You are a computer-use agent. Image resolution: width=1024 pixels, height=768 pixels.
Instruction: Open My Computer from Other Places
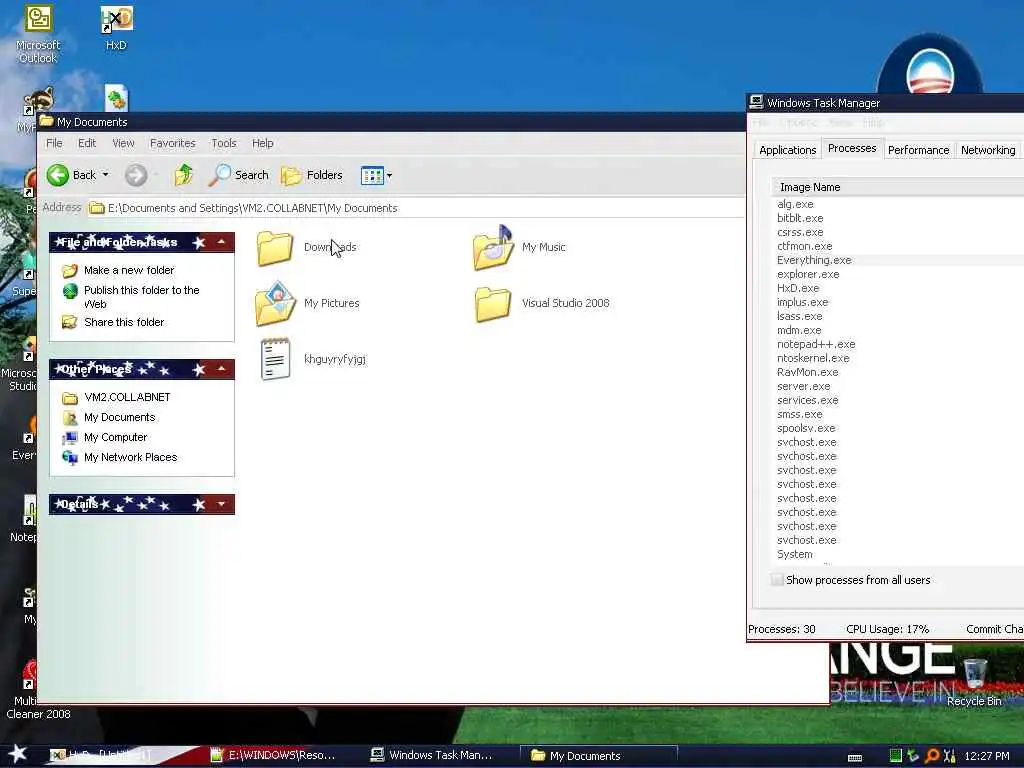(116, 438)
